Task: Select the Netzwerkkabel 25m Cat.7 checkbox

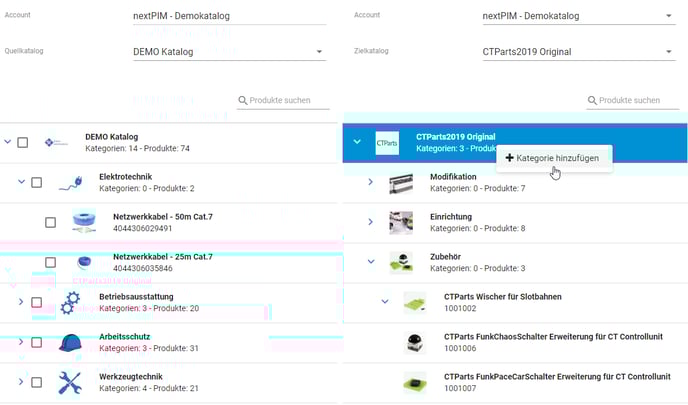Action: (50, 262)
